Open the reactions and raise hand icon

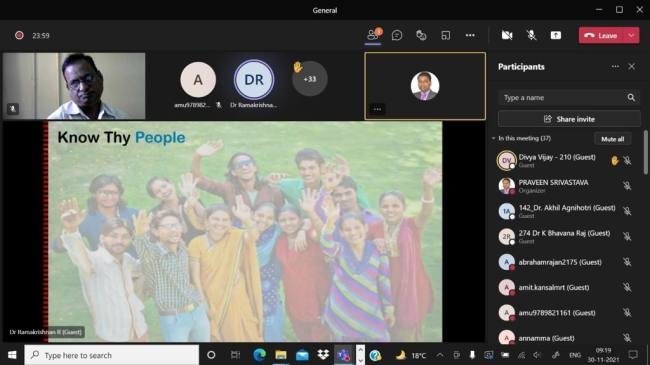[x=421, y=36]
